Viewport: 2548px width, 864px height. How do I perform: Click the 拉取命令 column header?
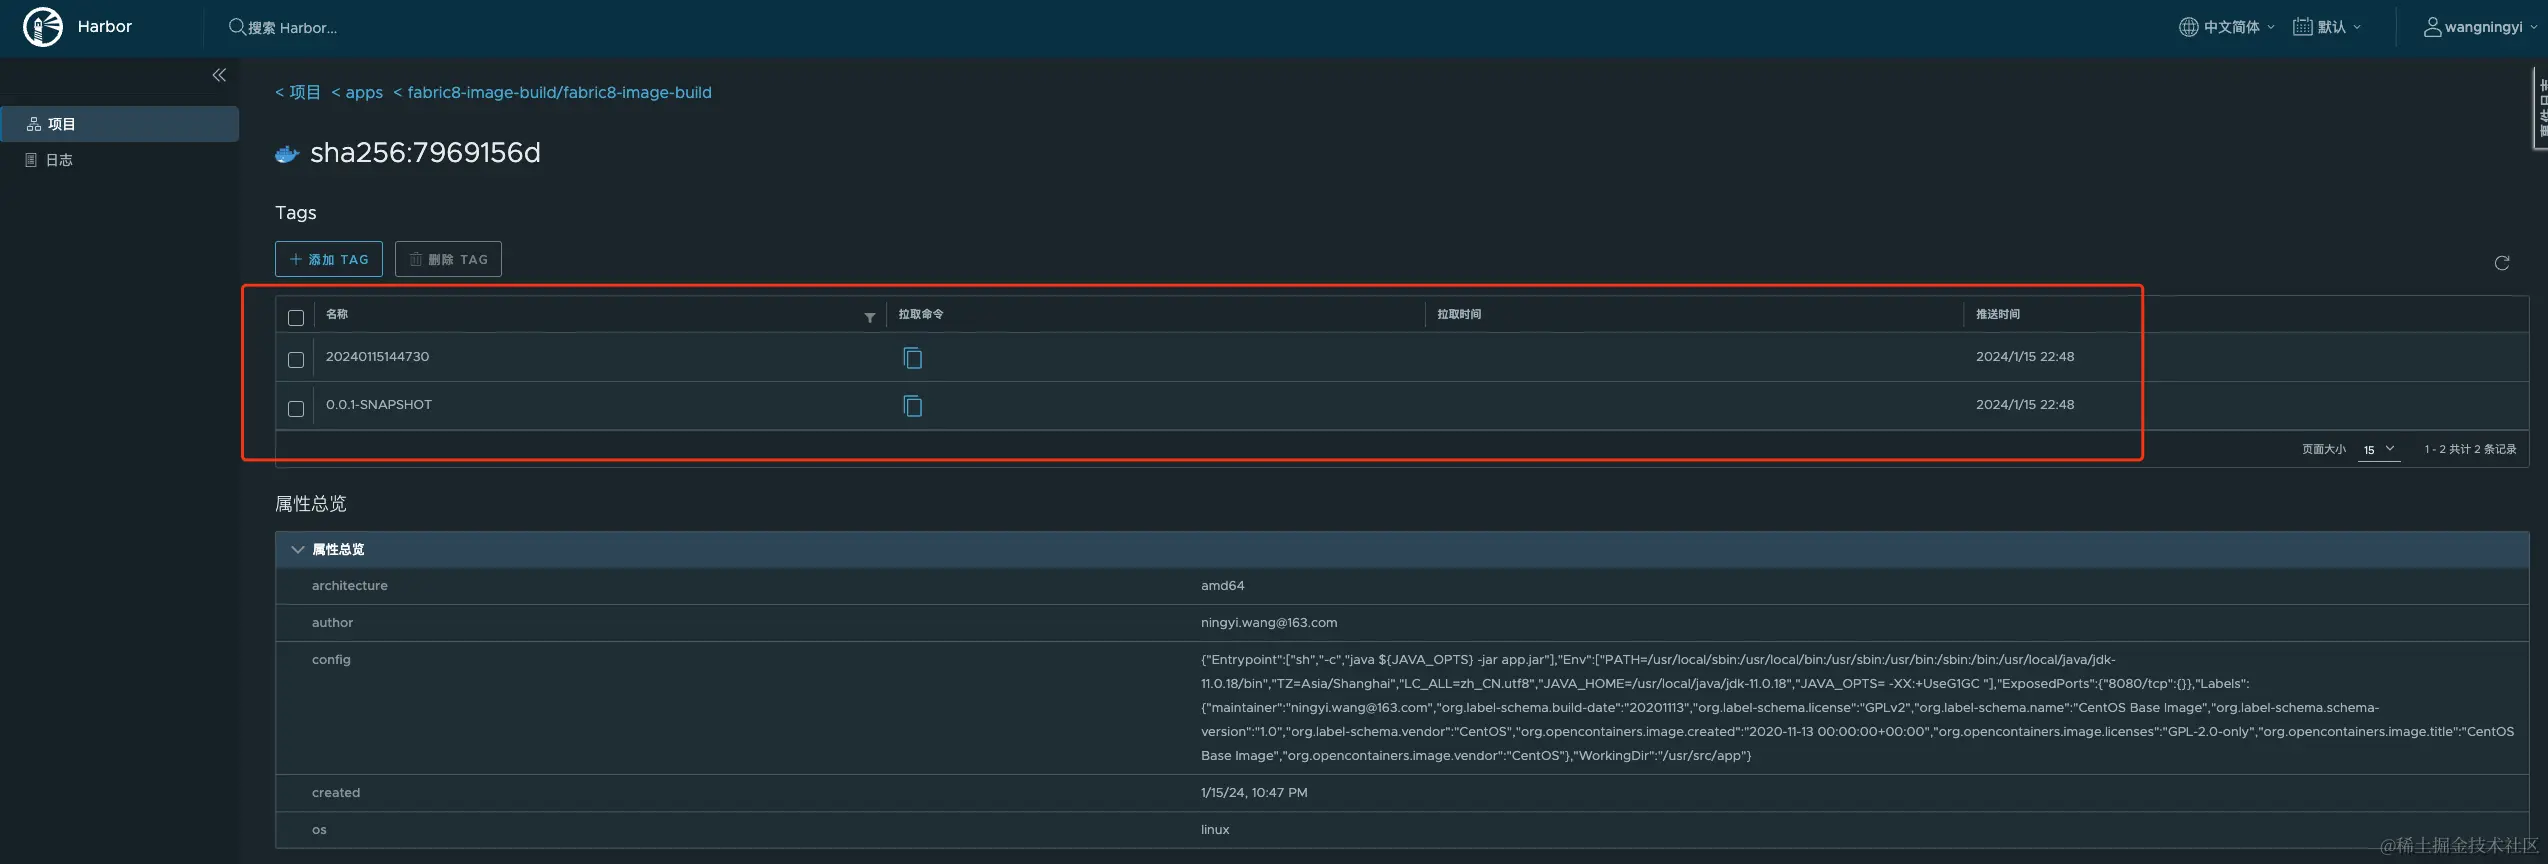tap(921, 314)
